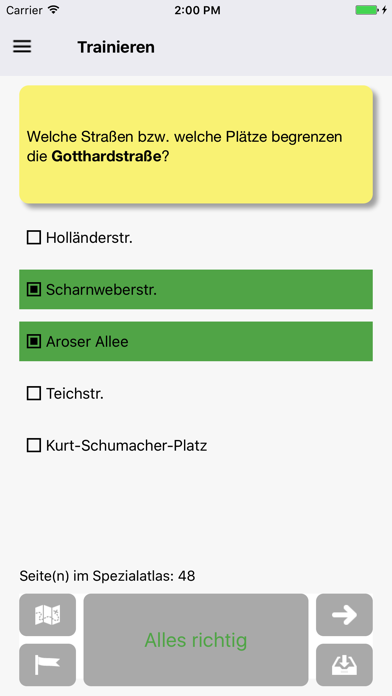Tap the 2:00 PM clock in status bar
Viewport: 392px width, 696px height.
point(197,10)
